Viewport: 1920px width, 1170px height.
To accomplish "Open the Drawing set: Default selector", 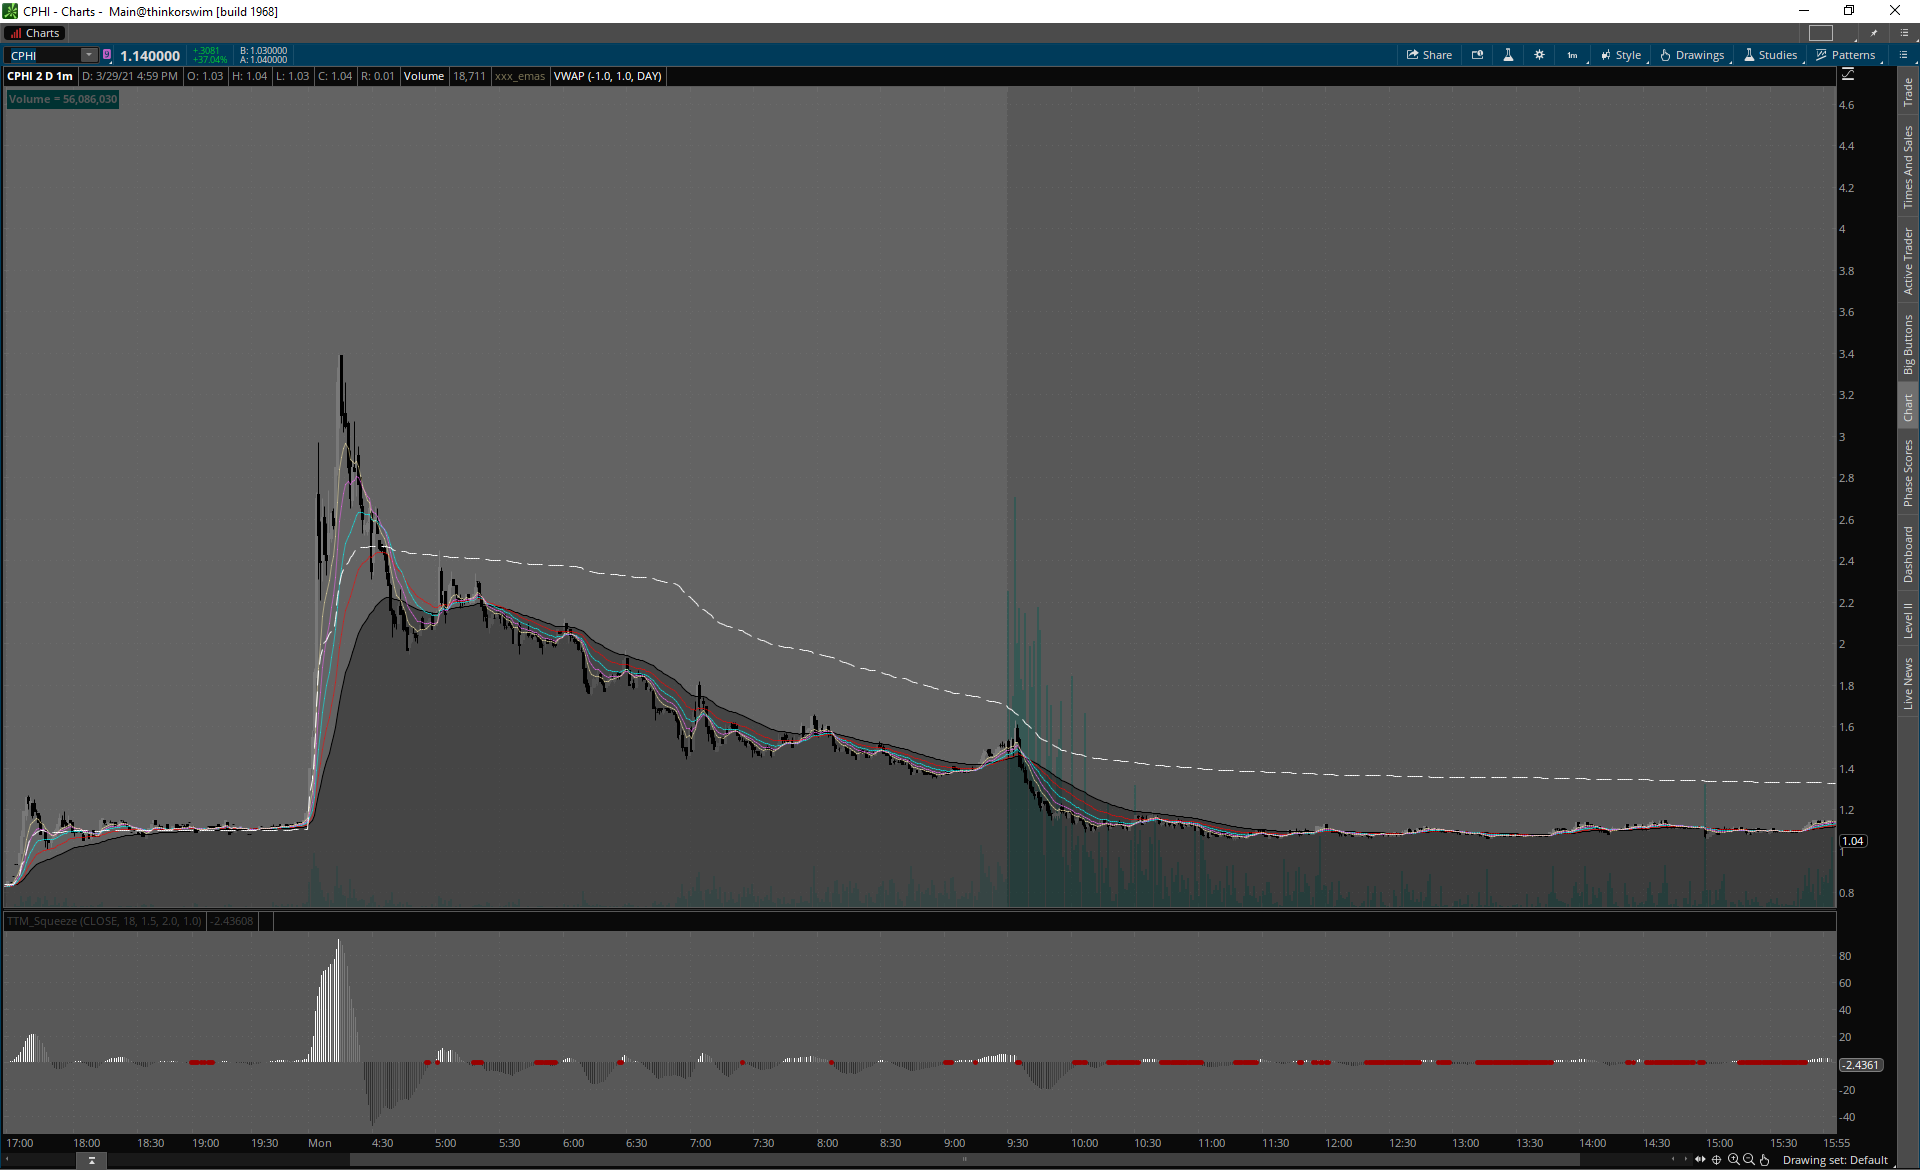I will [1834, 1160].
